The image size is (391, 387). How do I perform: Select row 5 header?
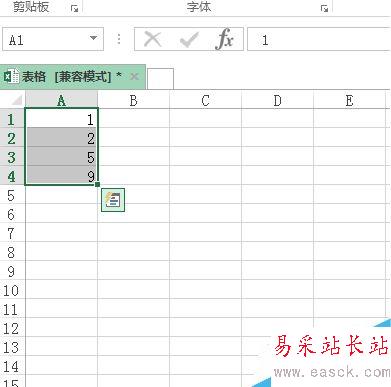[x=12, y=194]
